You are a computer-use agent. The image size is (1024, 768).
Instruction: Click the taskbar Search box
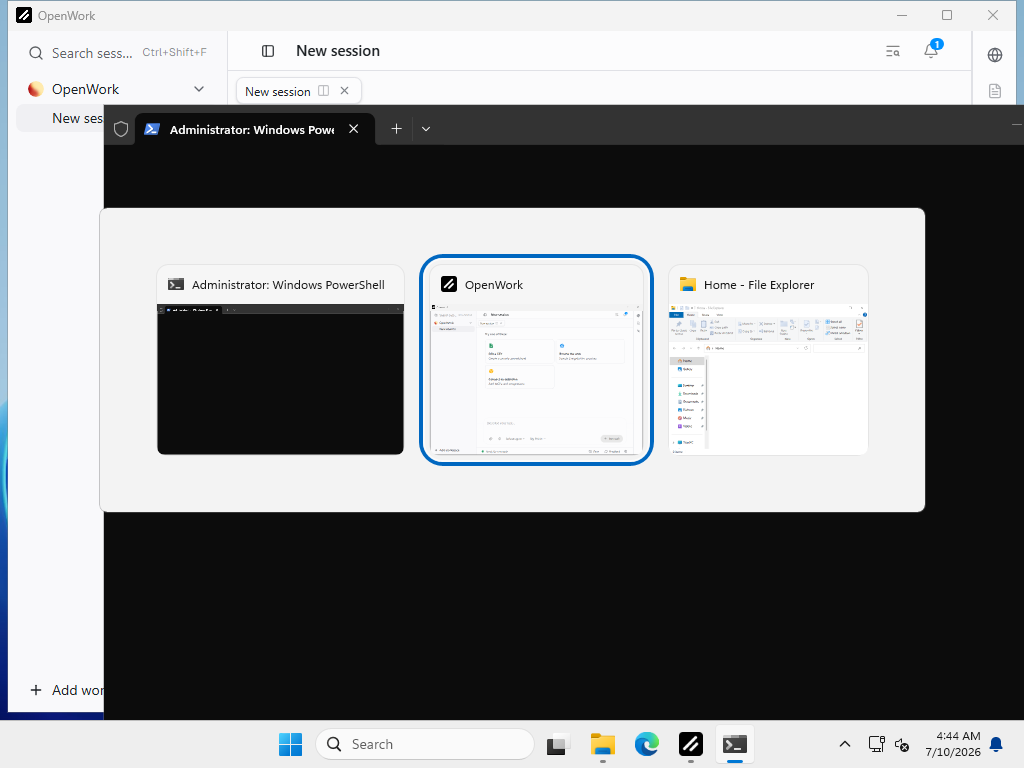point(425,744)
